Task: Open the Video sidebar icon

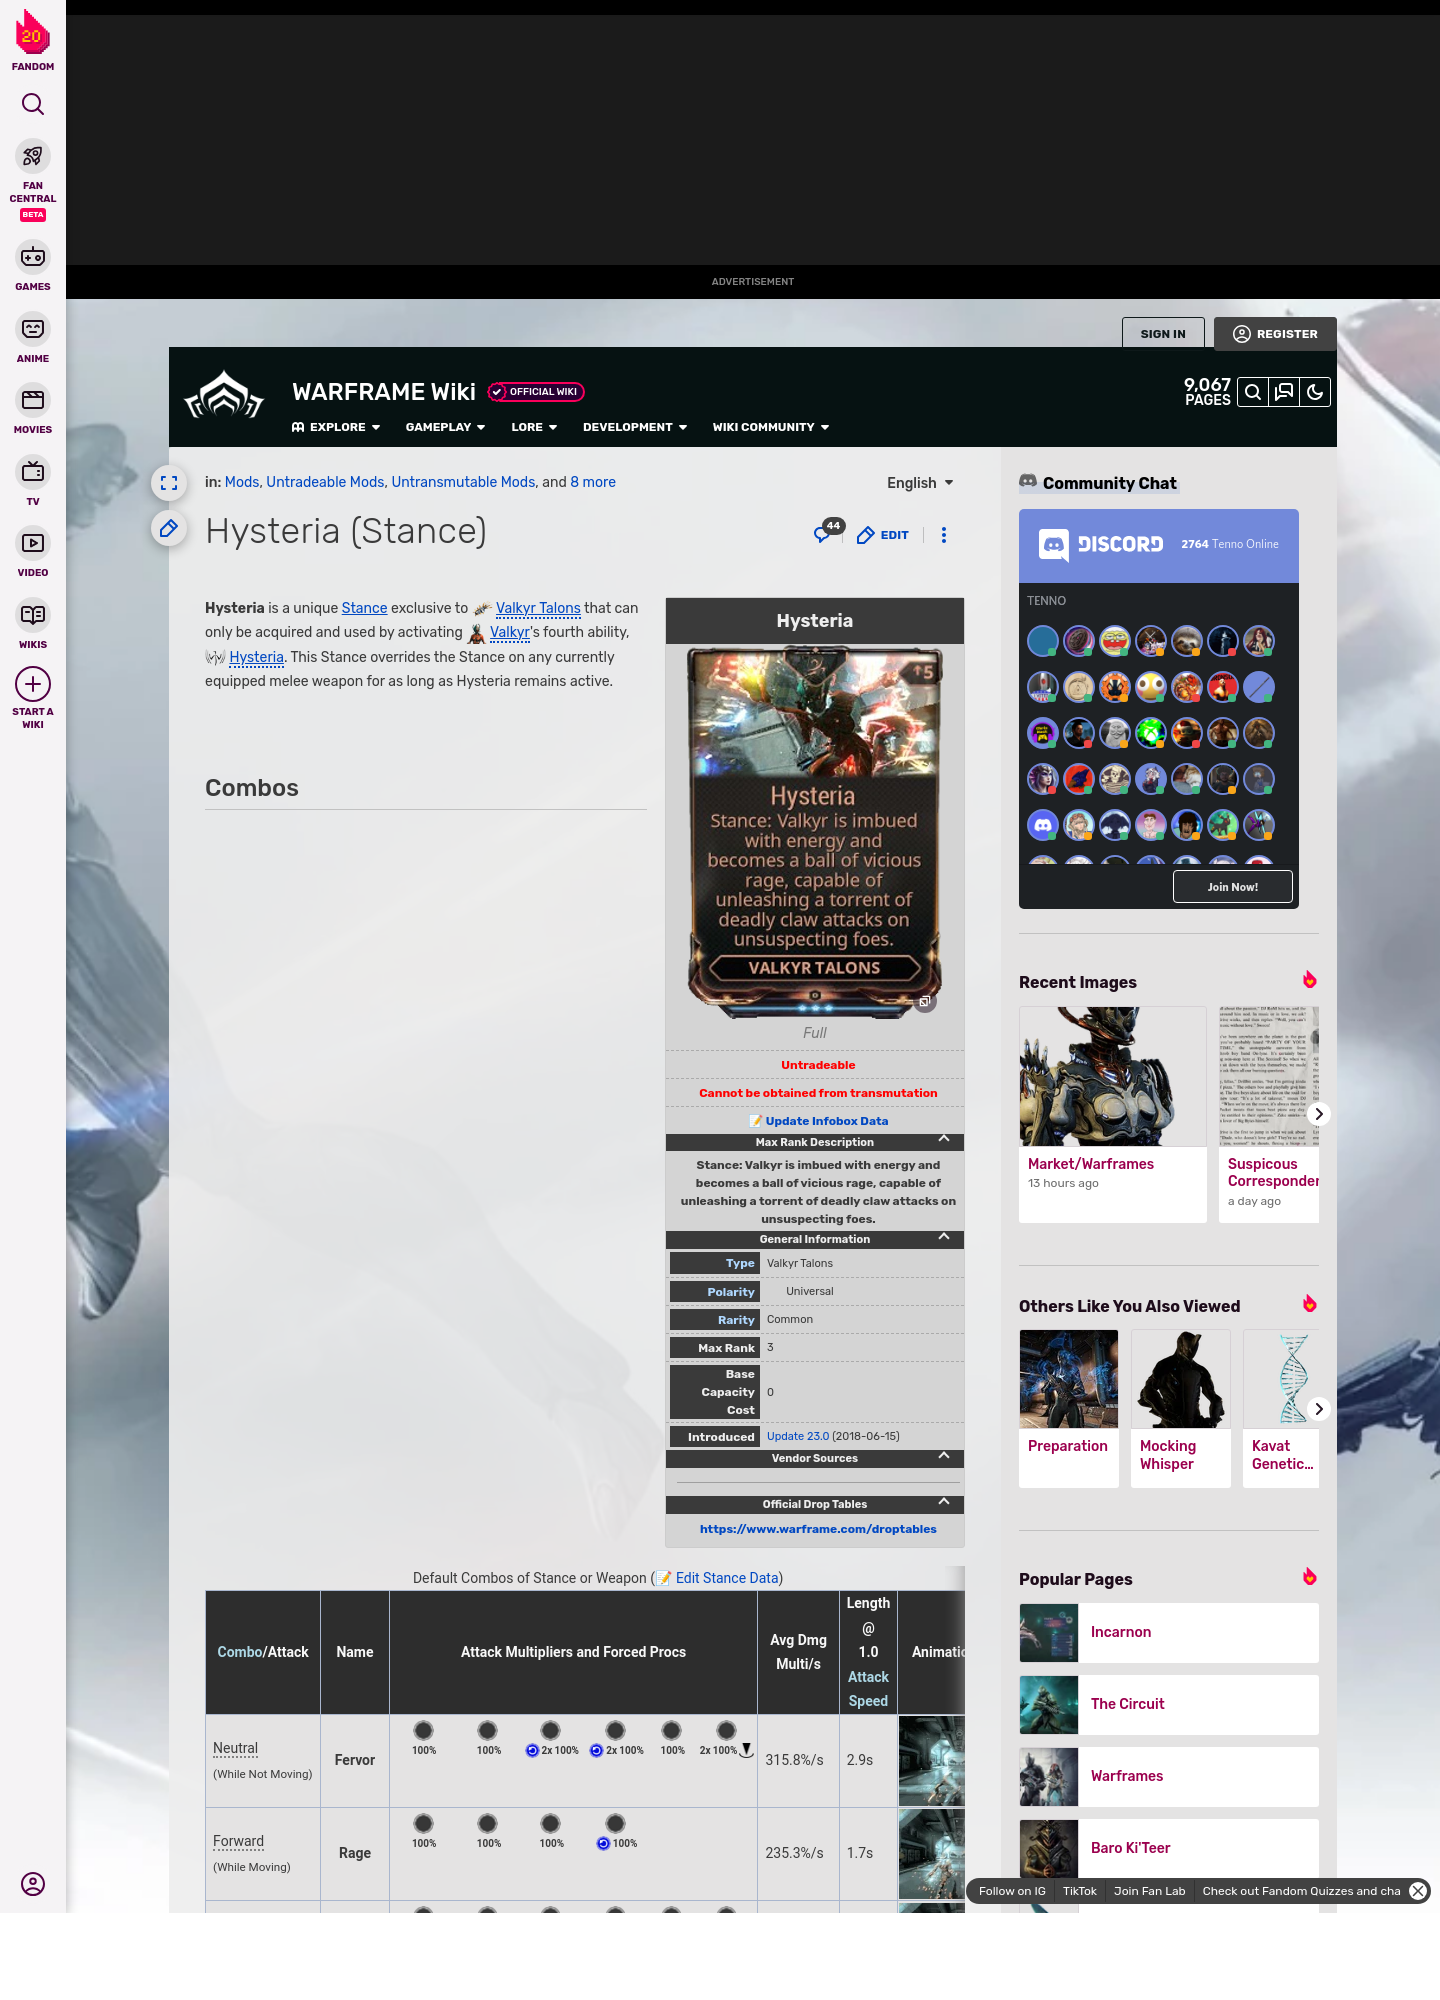Action: click(33, 543)
